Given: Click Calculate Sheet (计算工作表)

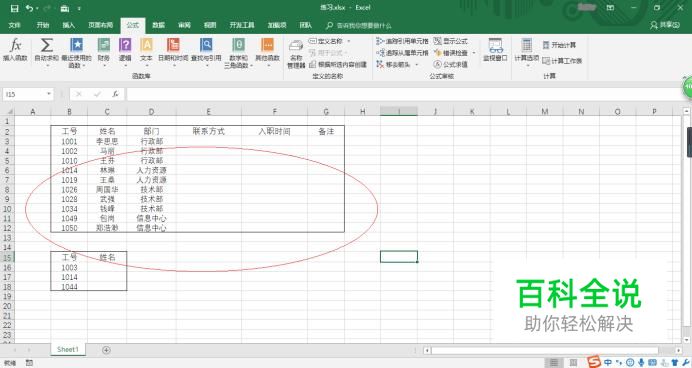Looking at the screenshot, I should point(562,60).
